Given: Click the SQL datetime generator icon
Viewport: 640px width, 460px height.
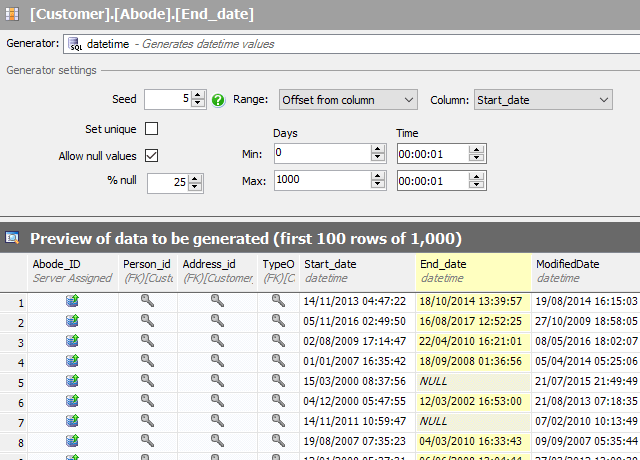Looking at the screenshot, I should tap(75, 44).
